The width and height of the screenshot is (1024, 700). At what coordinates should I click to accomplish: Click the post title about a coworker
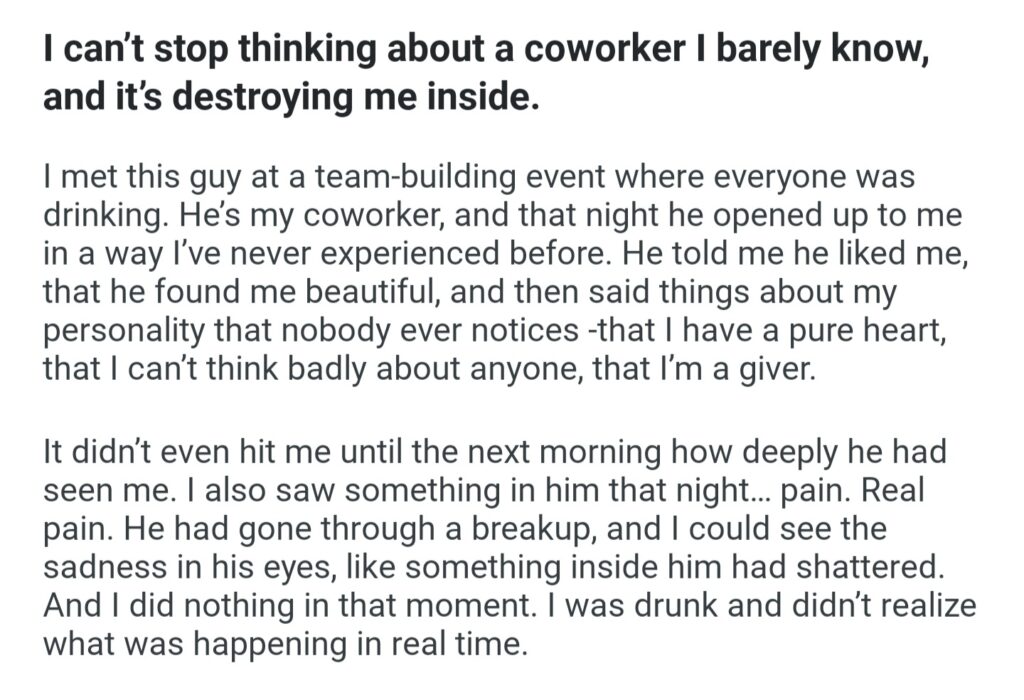click(480, 74)
